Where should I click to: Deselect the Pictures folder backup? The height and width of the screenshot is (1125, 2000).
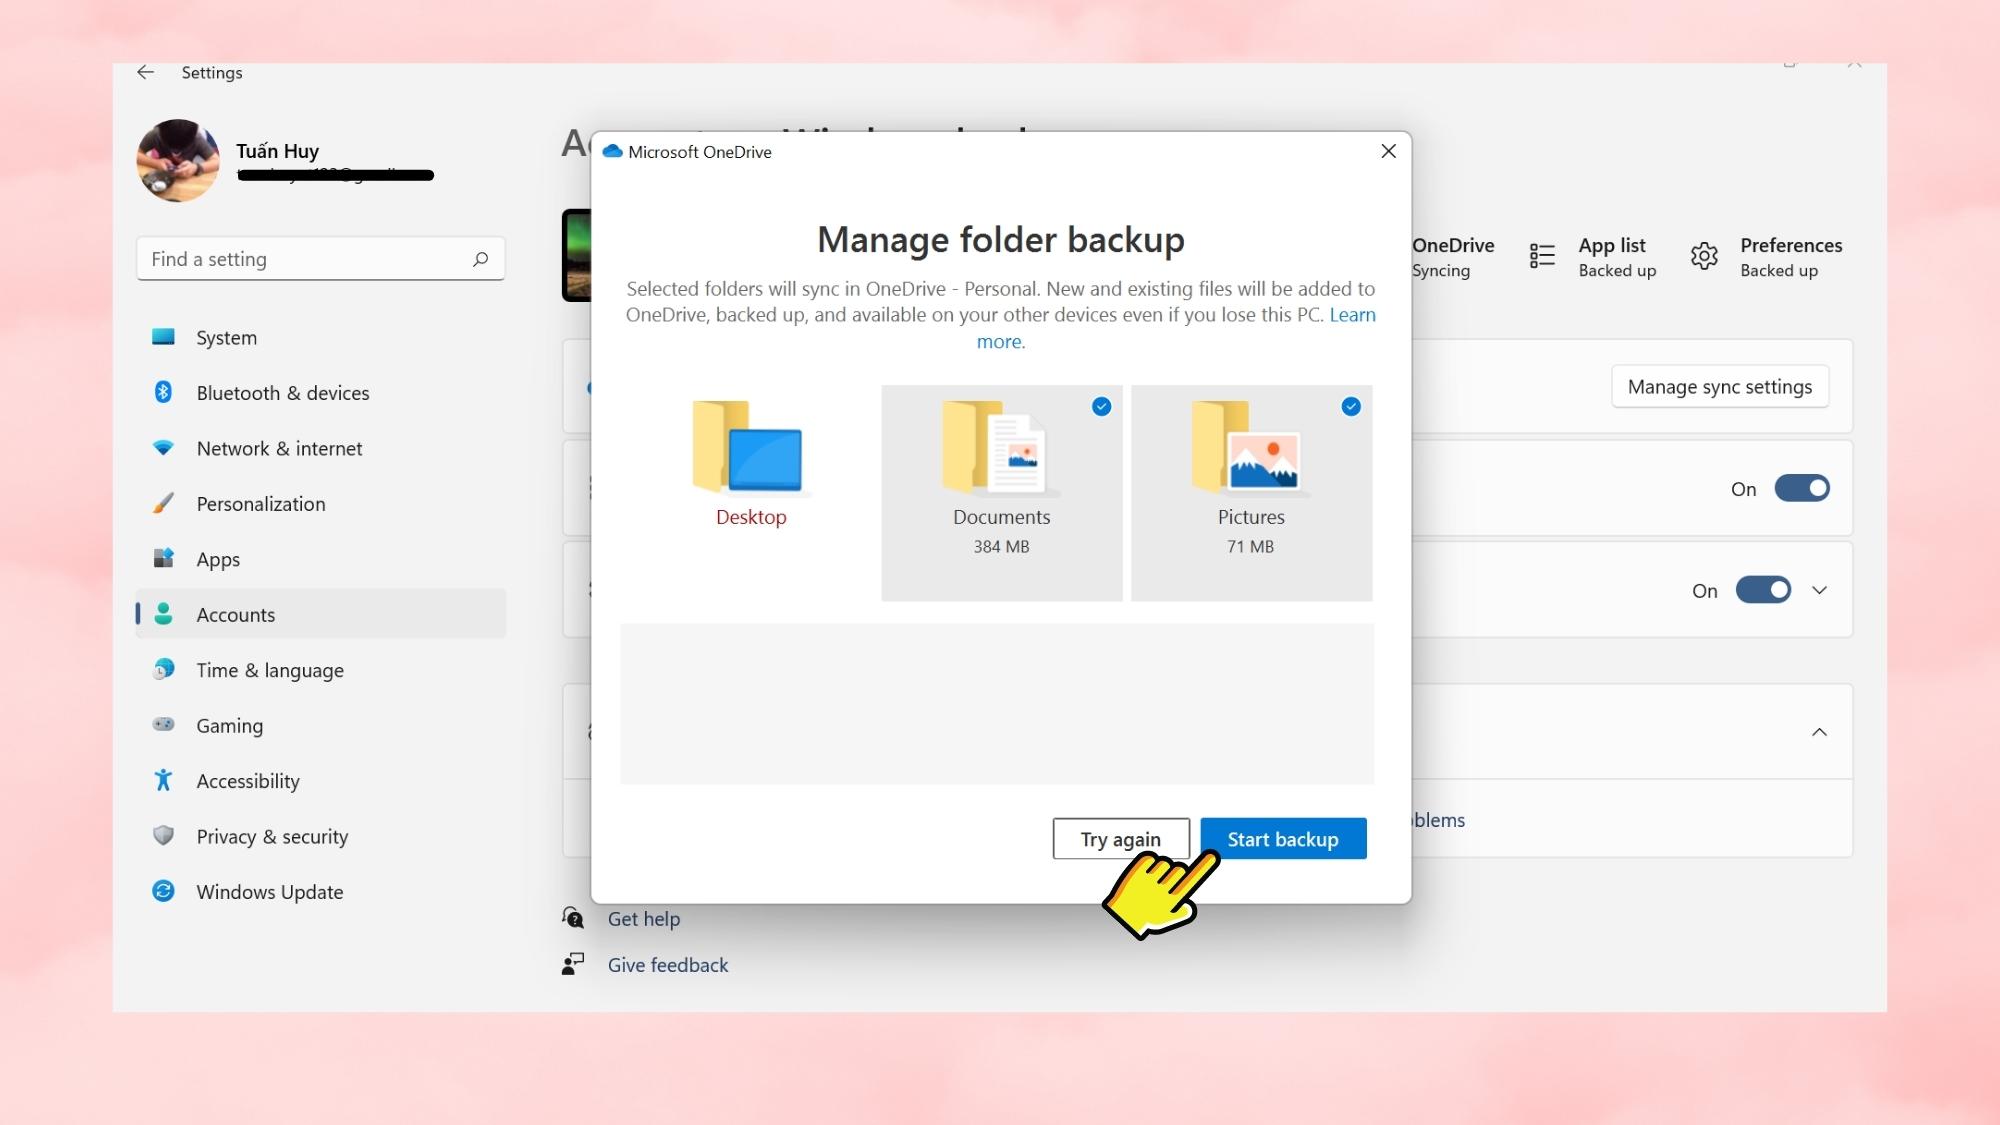pos(1251,493)
